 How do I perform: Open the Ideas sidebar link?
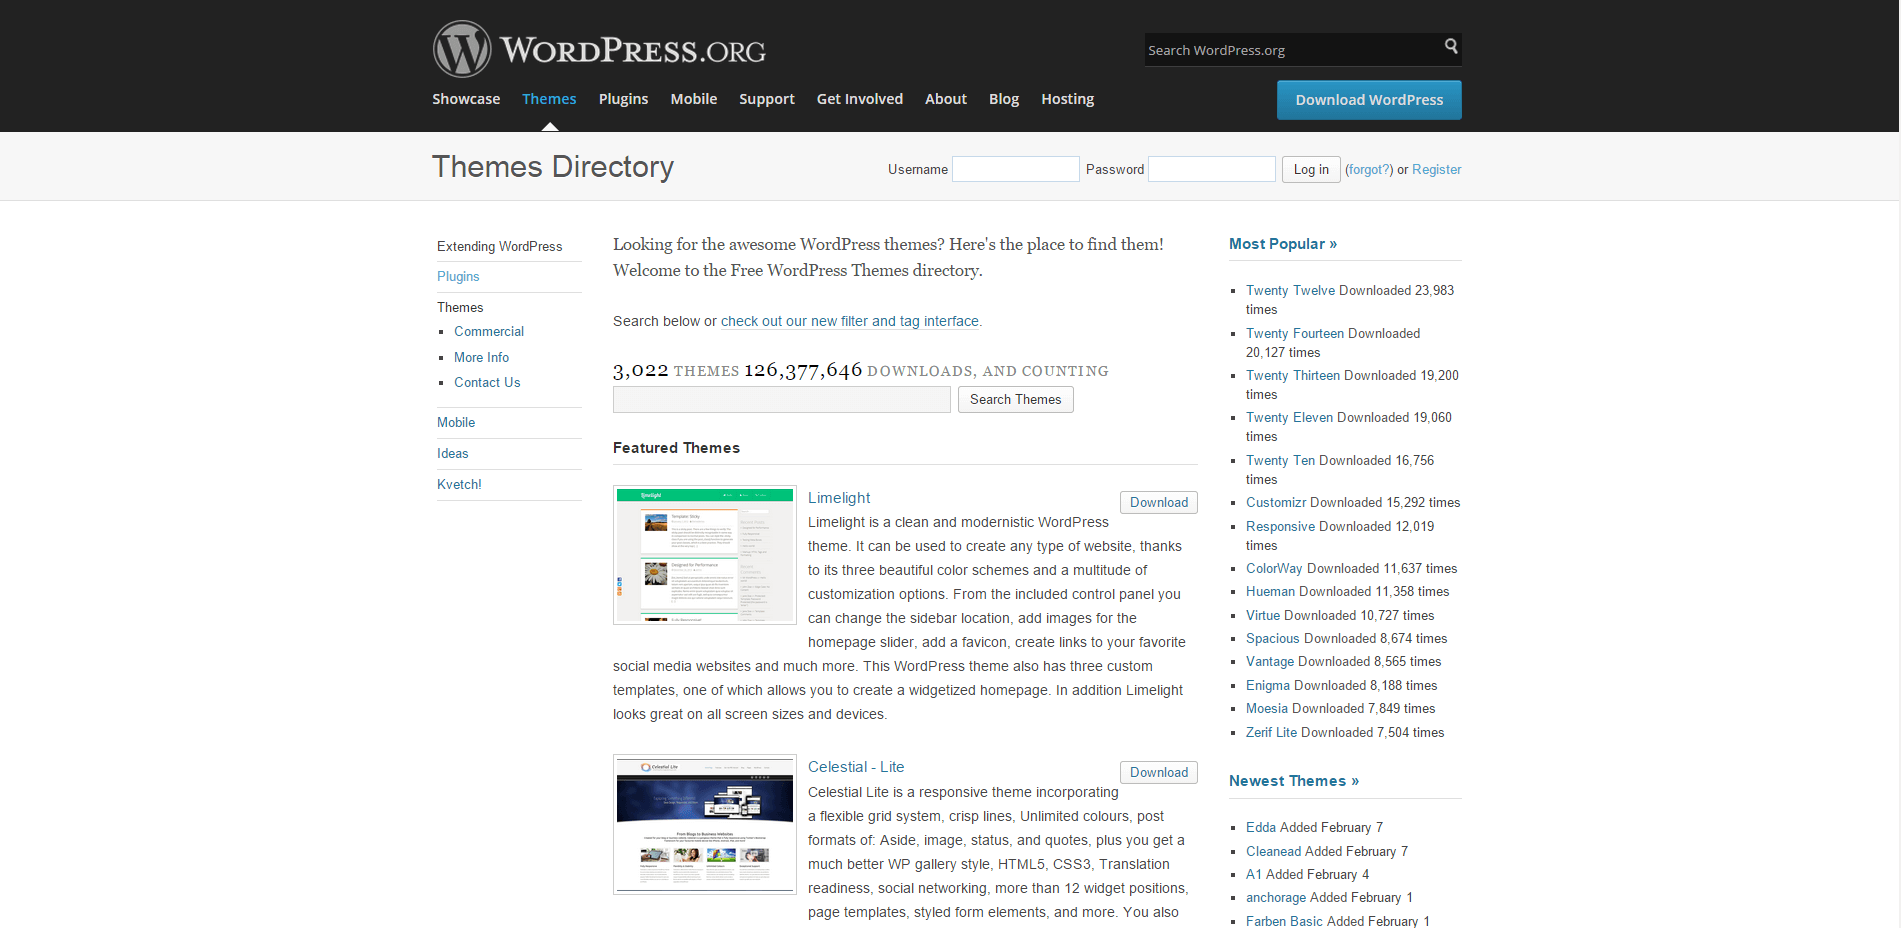click(x=452, y=454)
